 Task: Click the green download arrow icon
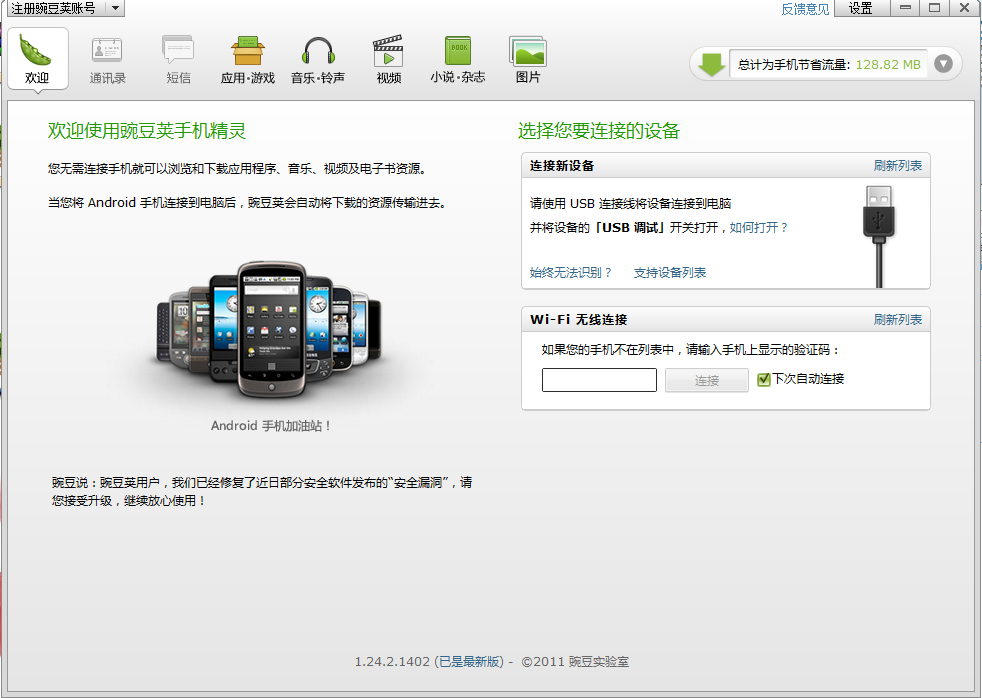[x=711, y=64]
